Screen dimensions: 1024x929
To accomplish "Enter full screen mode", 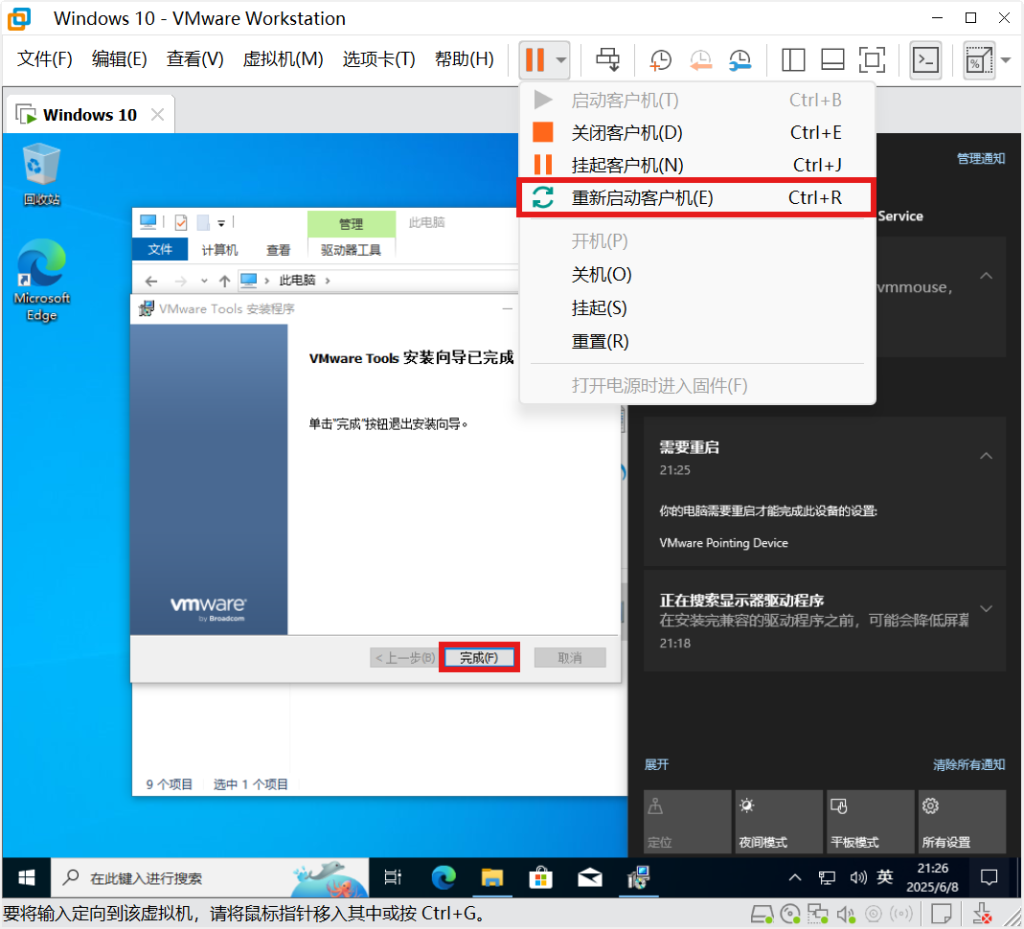I will (x=872, y=59).
